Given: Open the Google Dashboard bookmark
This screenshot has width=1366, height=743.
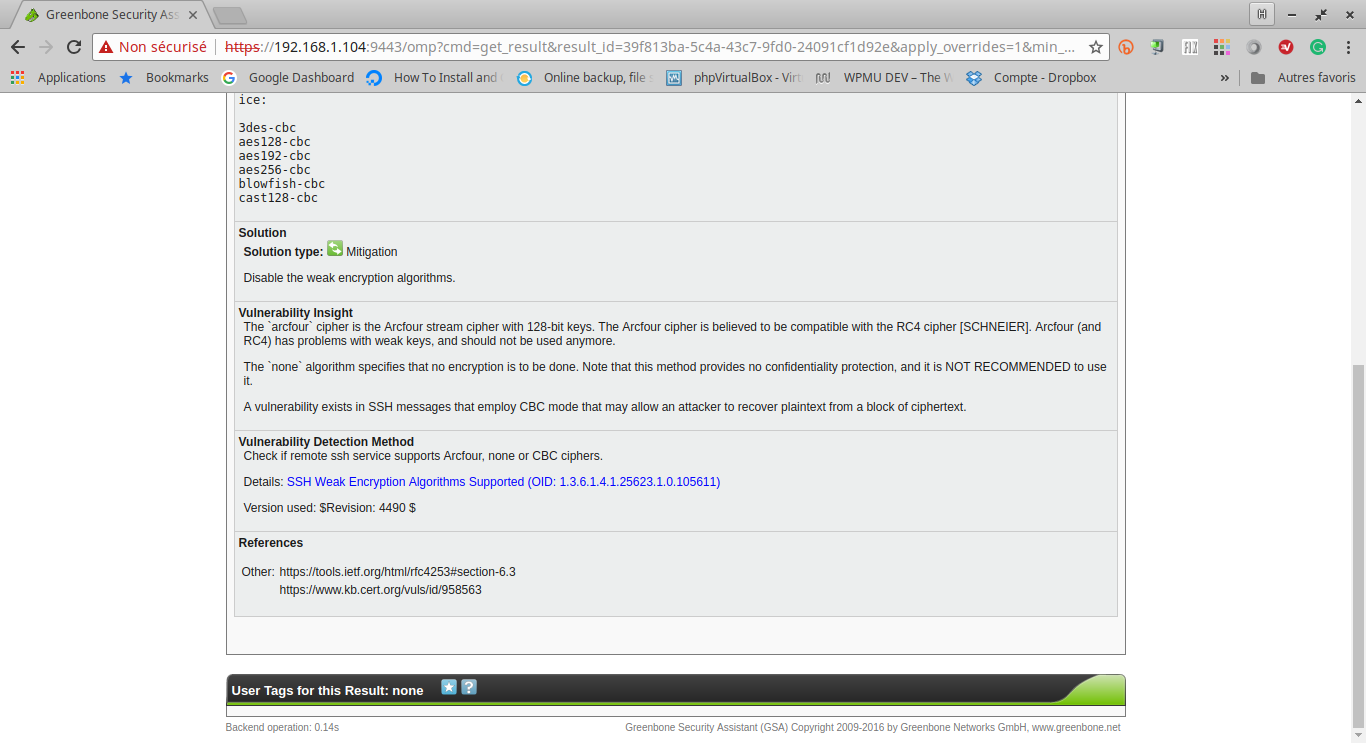Looking at the screenshot, I should (x=288, y=77).
